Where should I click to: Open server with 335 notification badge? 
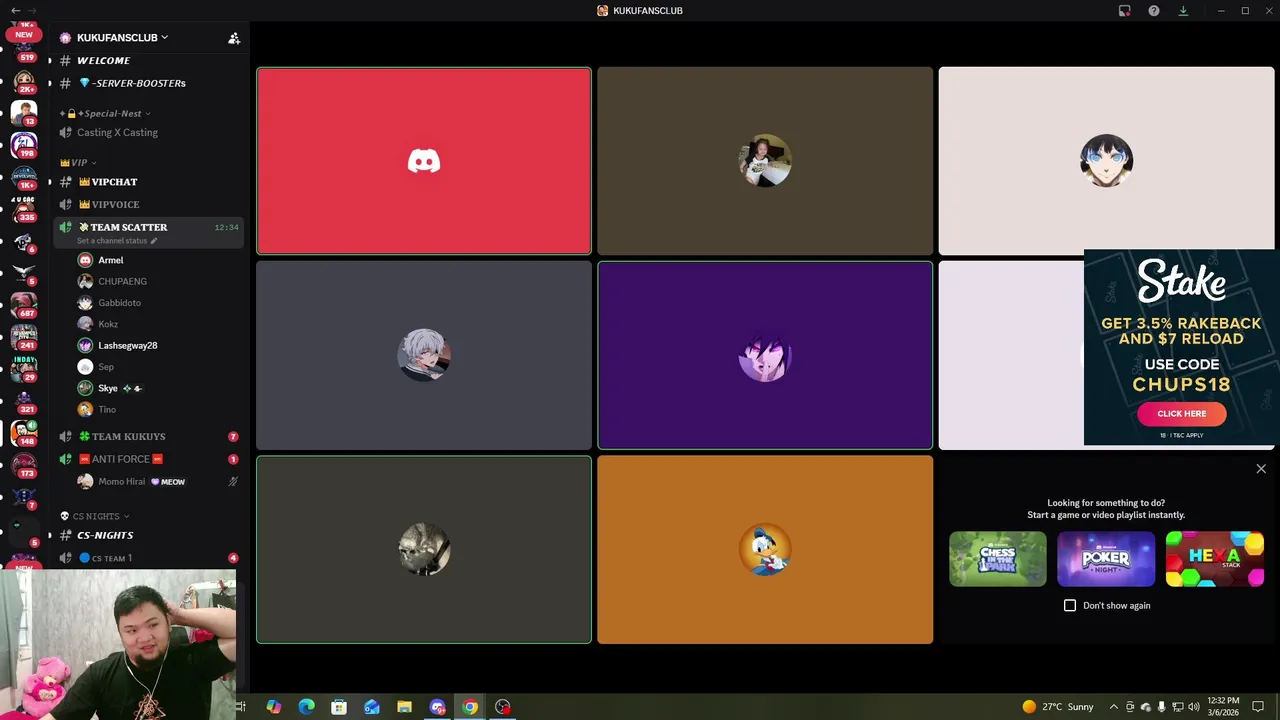[23, 209]
